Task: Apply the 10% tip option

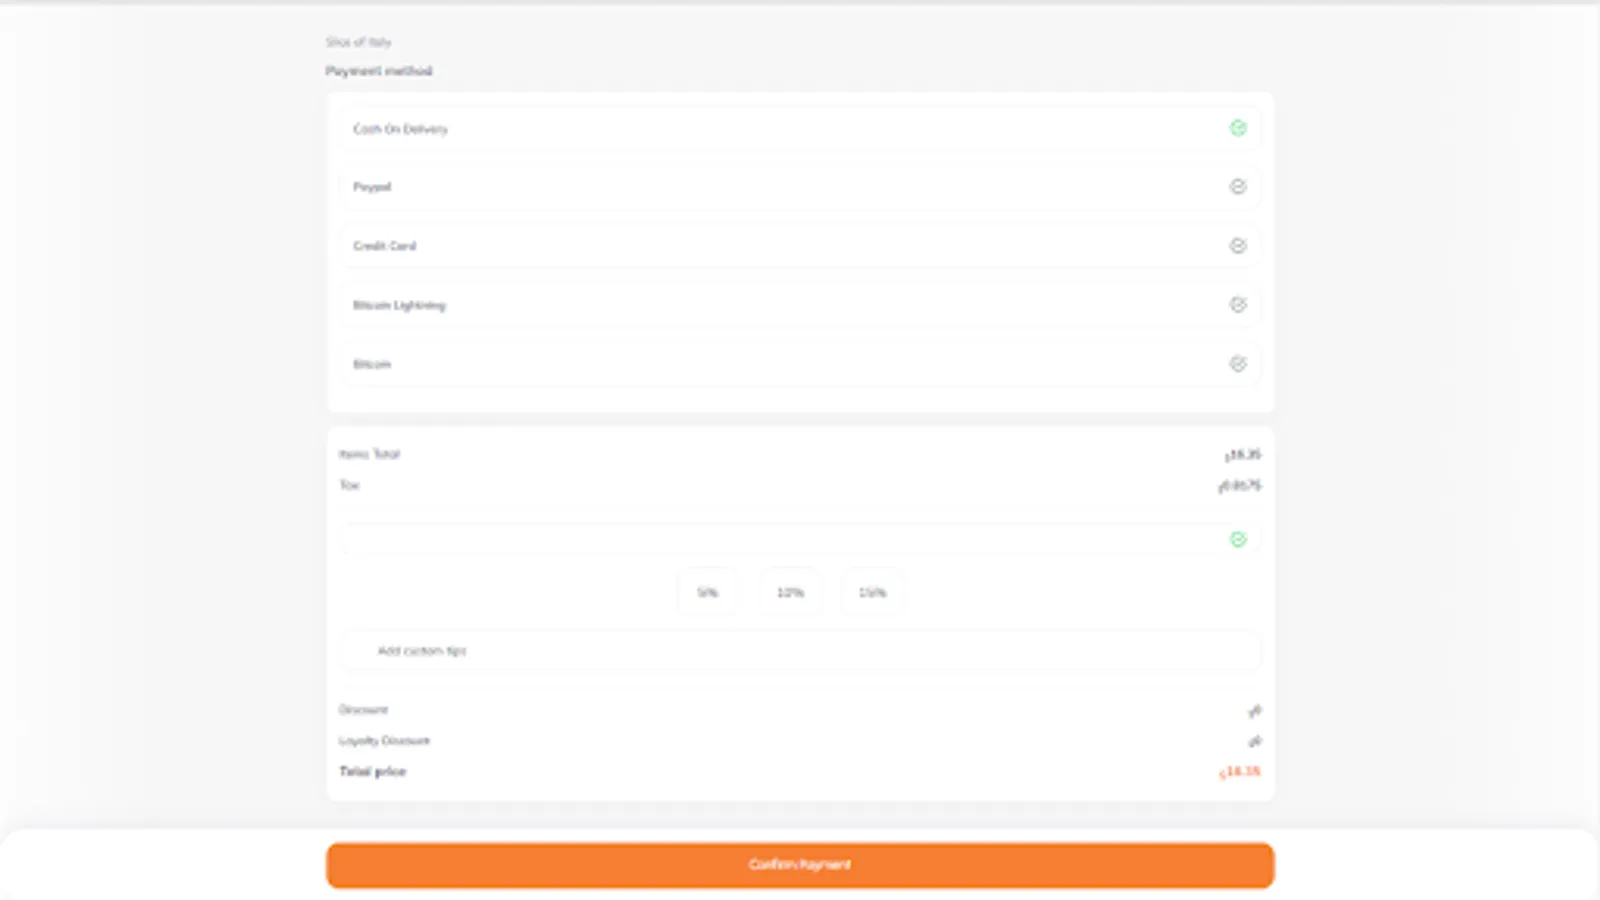Action: coord(790,591)
